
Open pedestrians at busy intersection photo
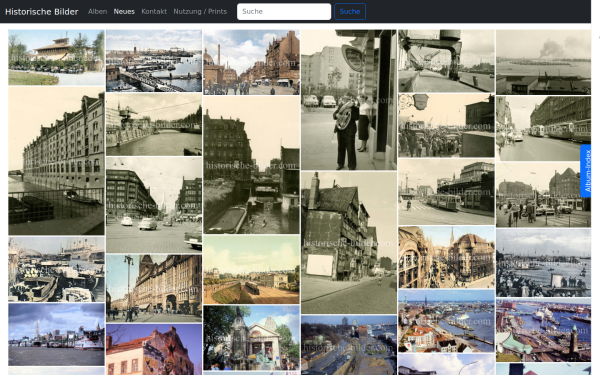[x=543, y=195]
